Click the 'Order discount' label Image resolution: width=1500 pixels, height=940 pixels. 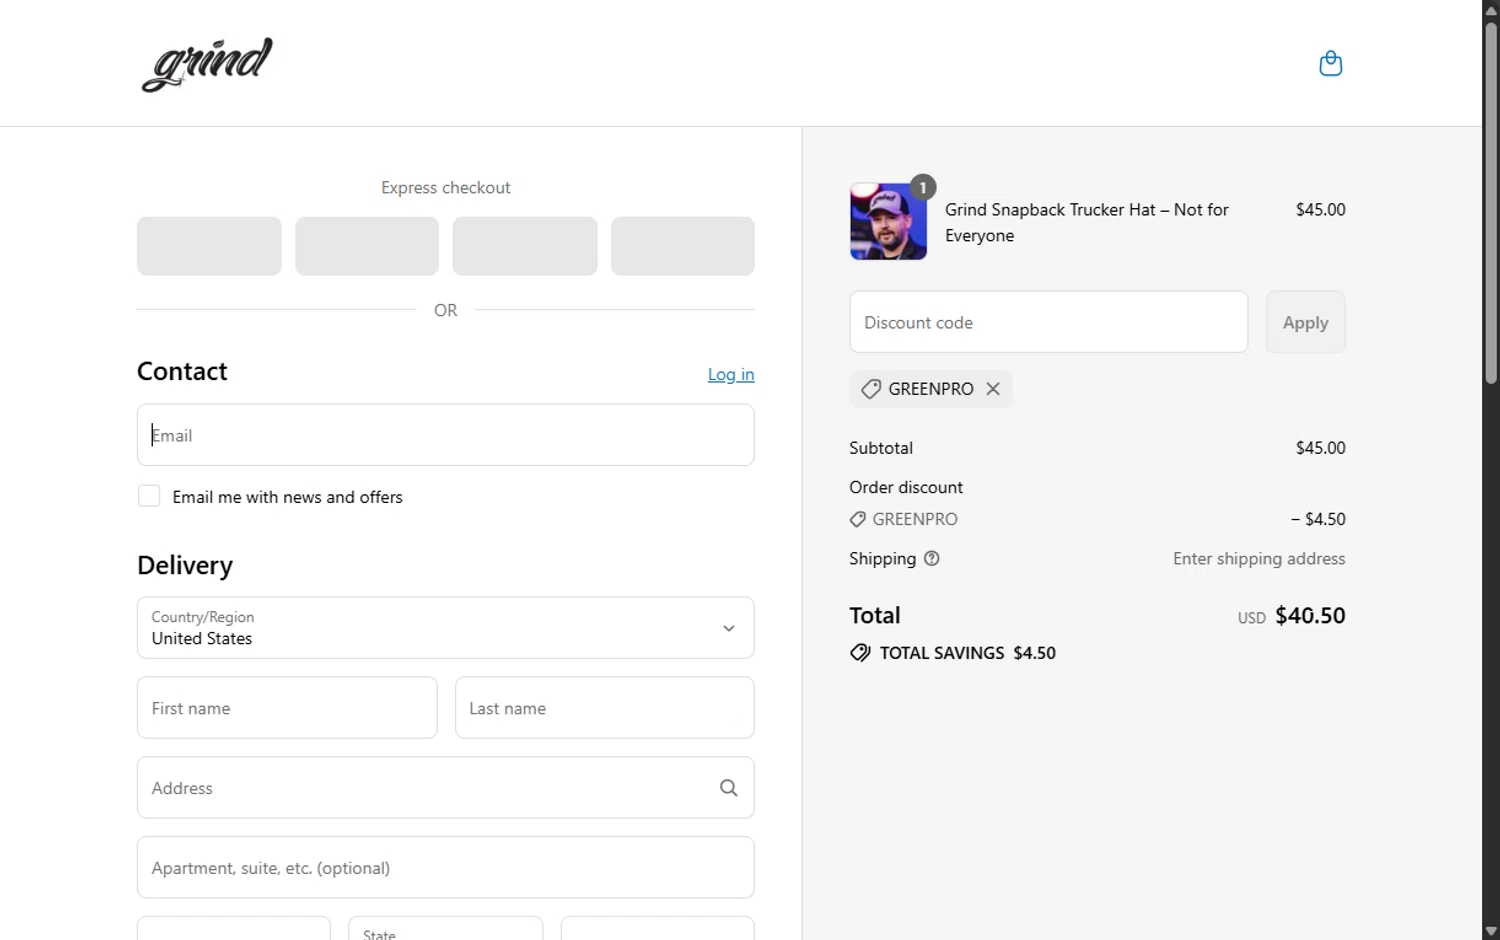(906, 487)
